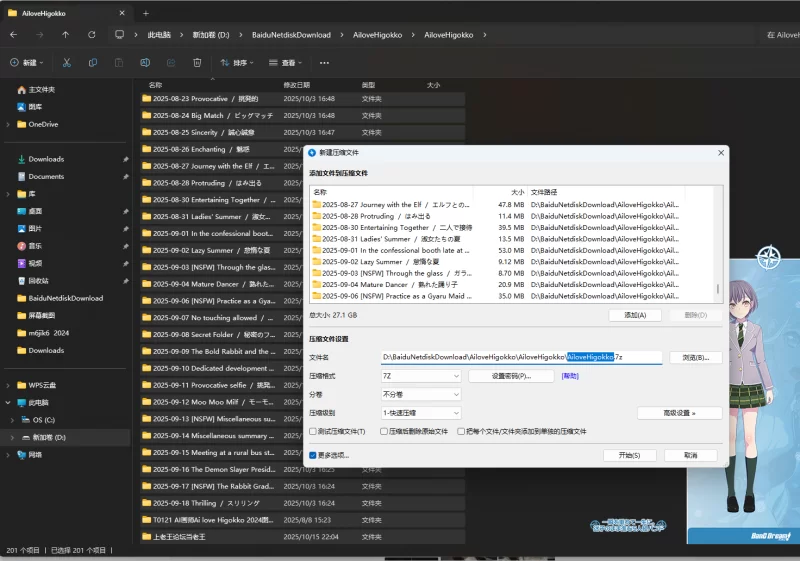Click the 开始(S) button

629,455
